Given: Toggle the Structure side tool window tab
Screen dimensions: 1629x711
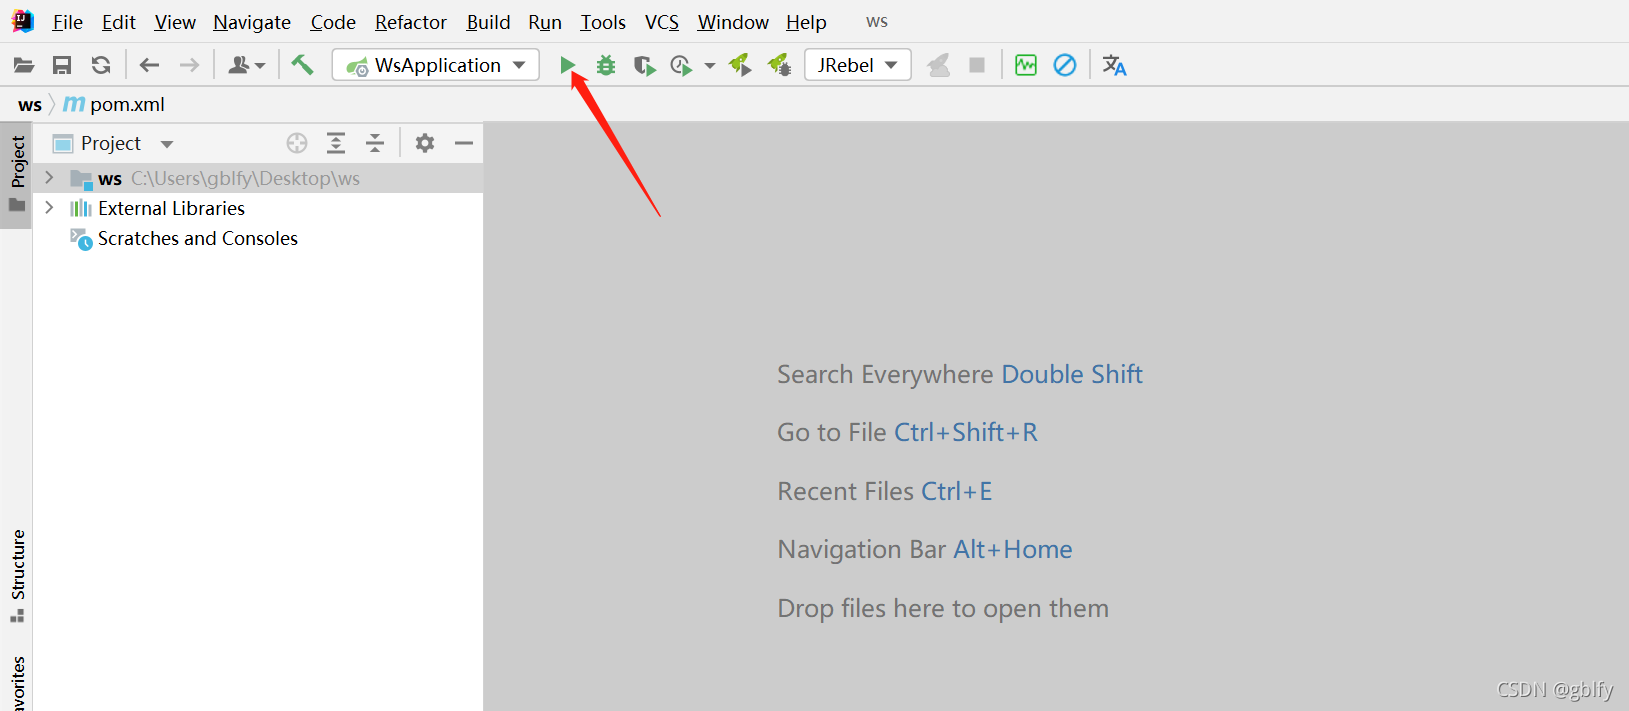Looking at the screenshot, I should [17, 575].
